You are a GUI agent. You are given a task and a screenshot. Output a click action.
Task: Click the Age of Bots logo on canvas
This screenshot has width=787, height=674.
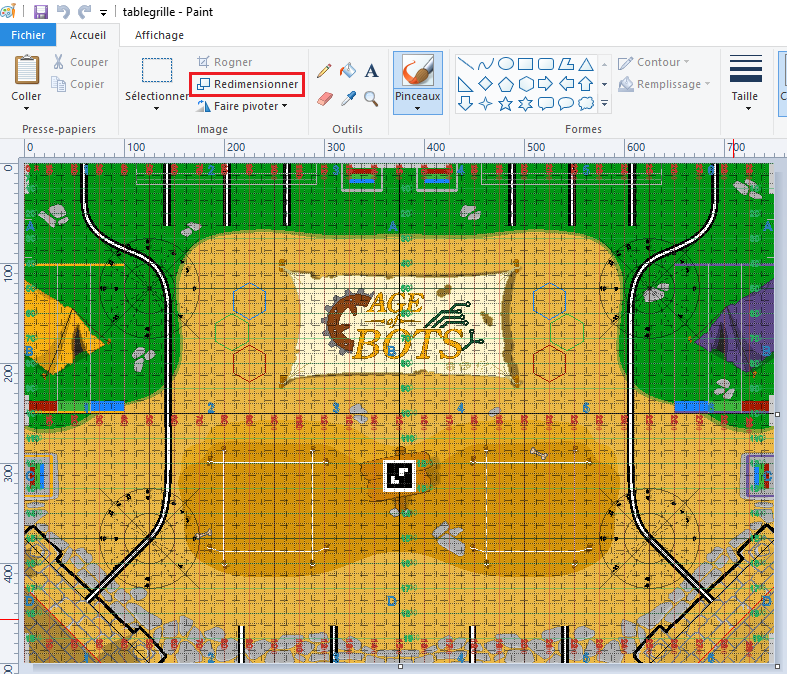point(402,326)
